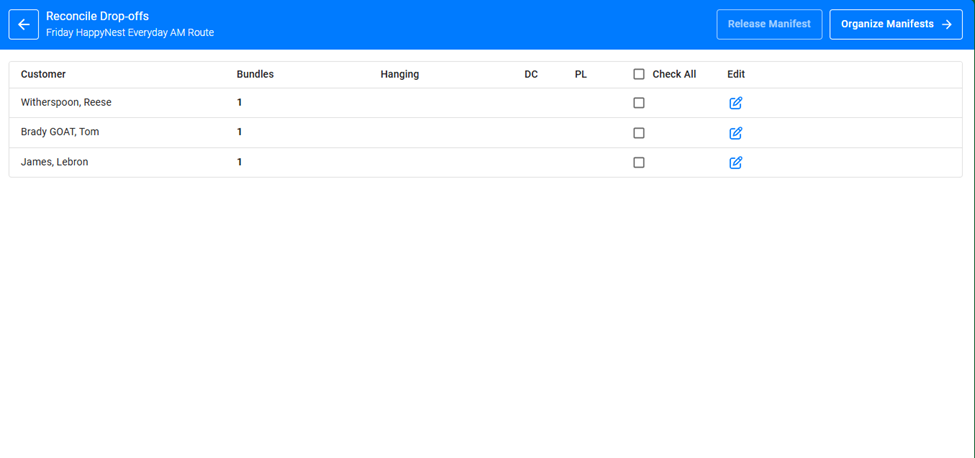This screenshot has width=975, height=458.
Task: Tick the James, Lebron row checkbox
Action: (x=639, y=162)
